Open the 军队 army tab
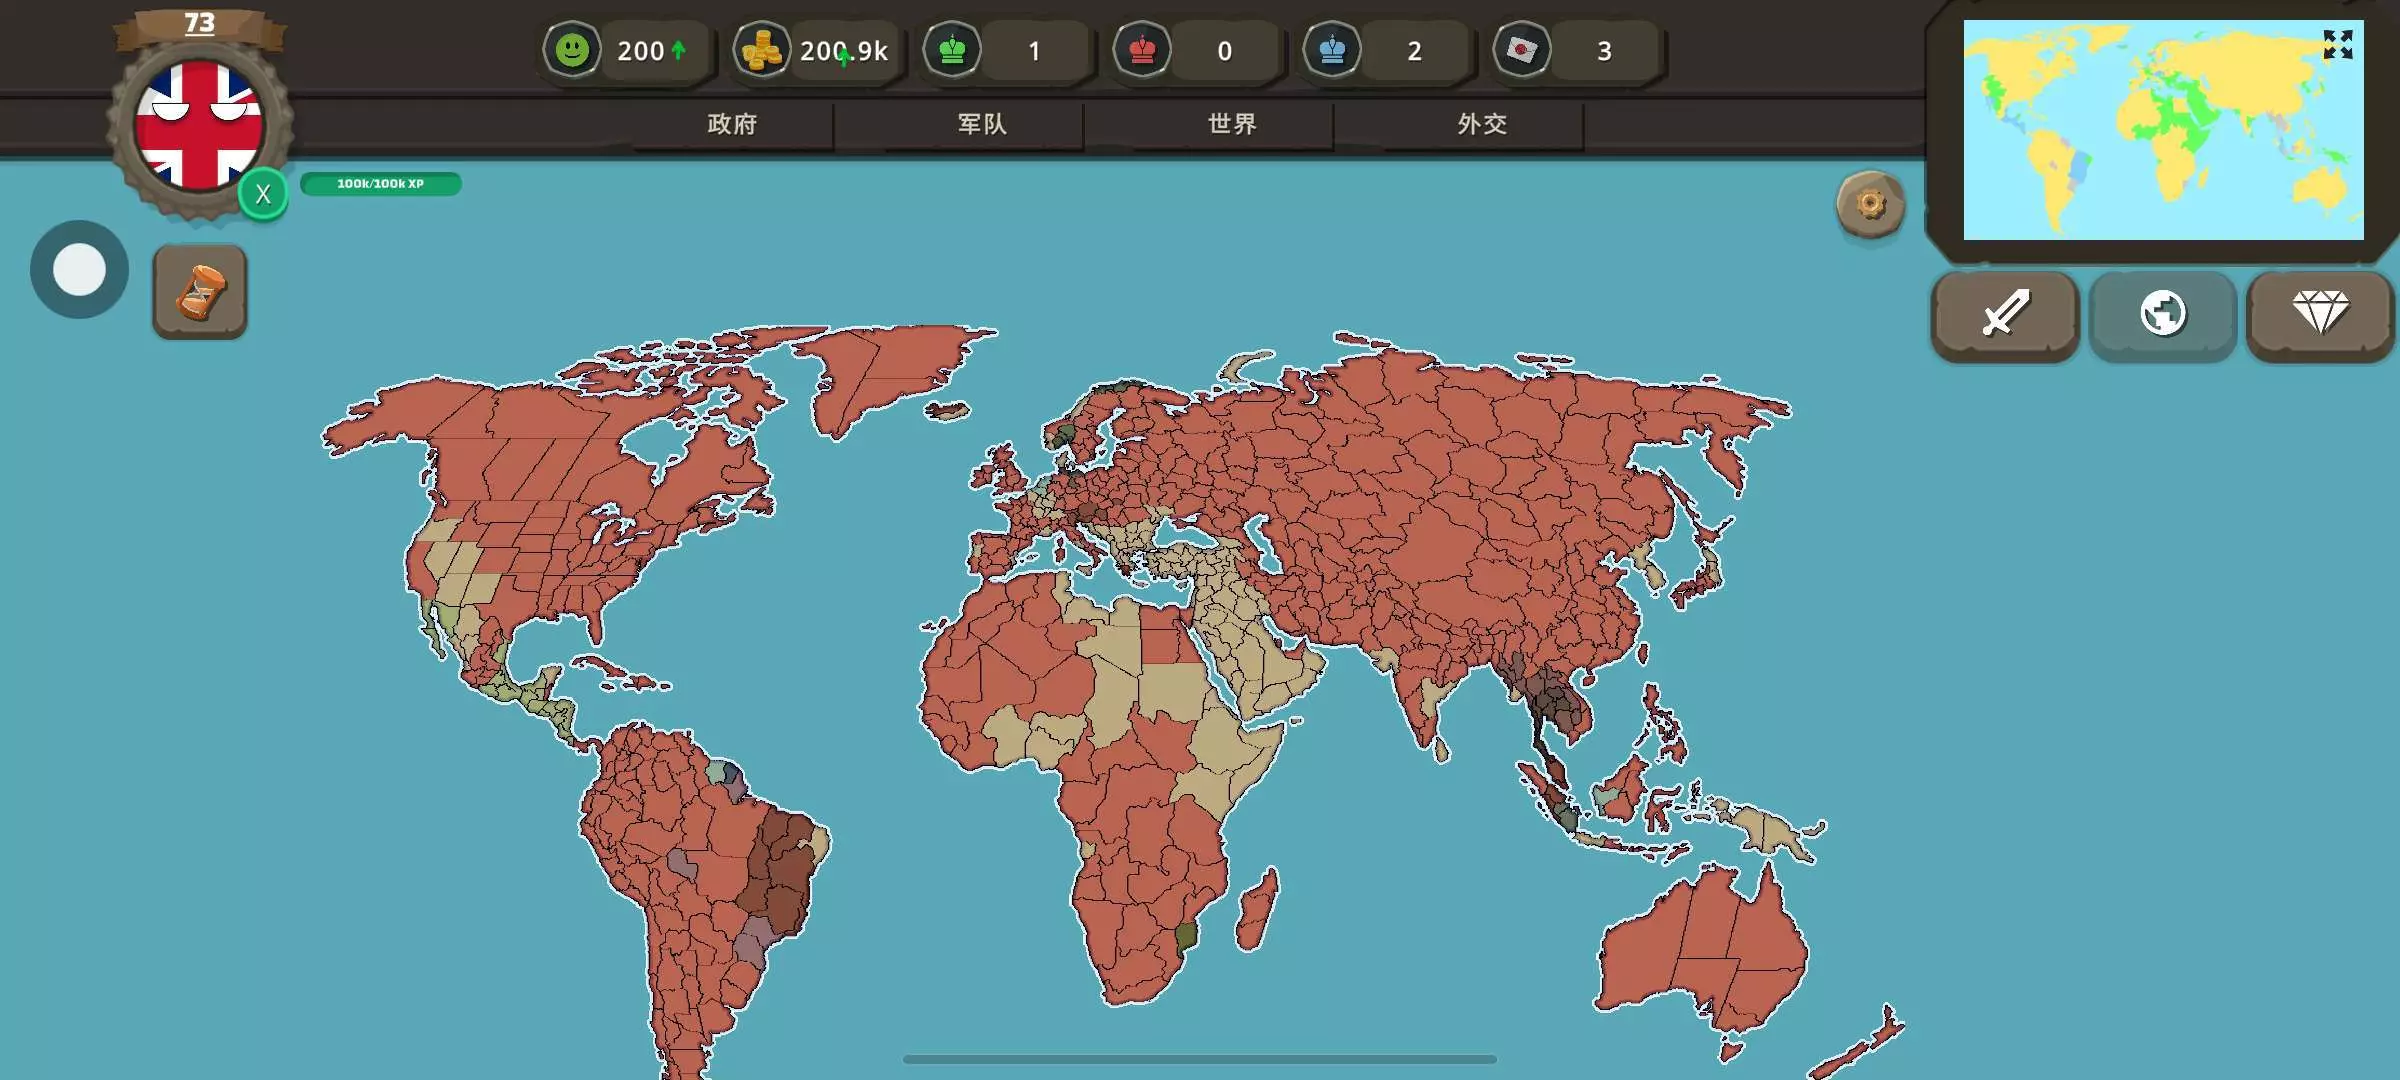 [982, 124]
